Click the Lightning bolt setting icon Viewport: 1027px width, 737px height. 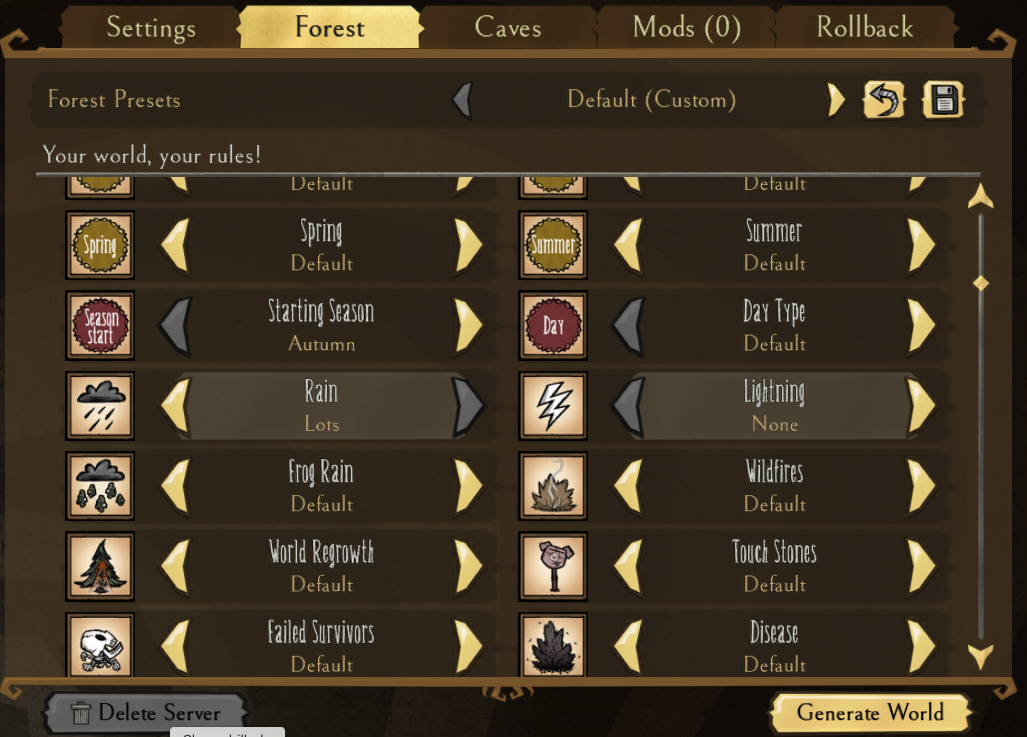coord(553,406)
